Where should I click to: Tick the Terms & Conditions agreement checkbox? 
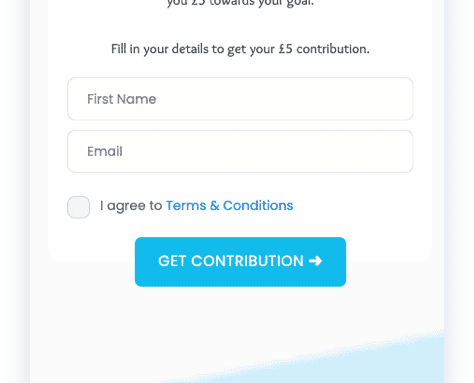pyautogui.click(x=79, y=207)
